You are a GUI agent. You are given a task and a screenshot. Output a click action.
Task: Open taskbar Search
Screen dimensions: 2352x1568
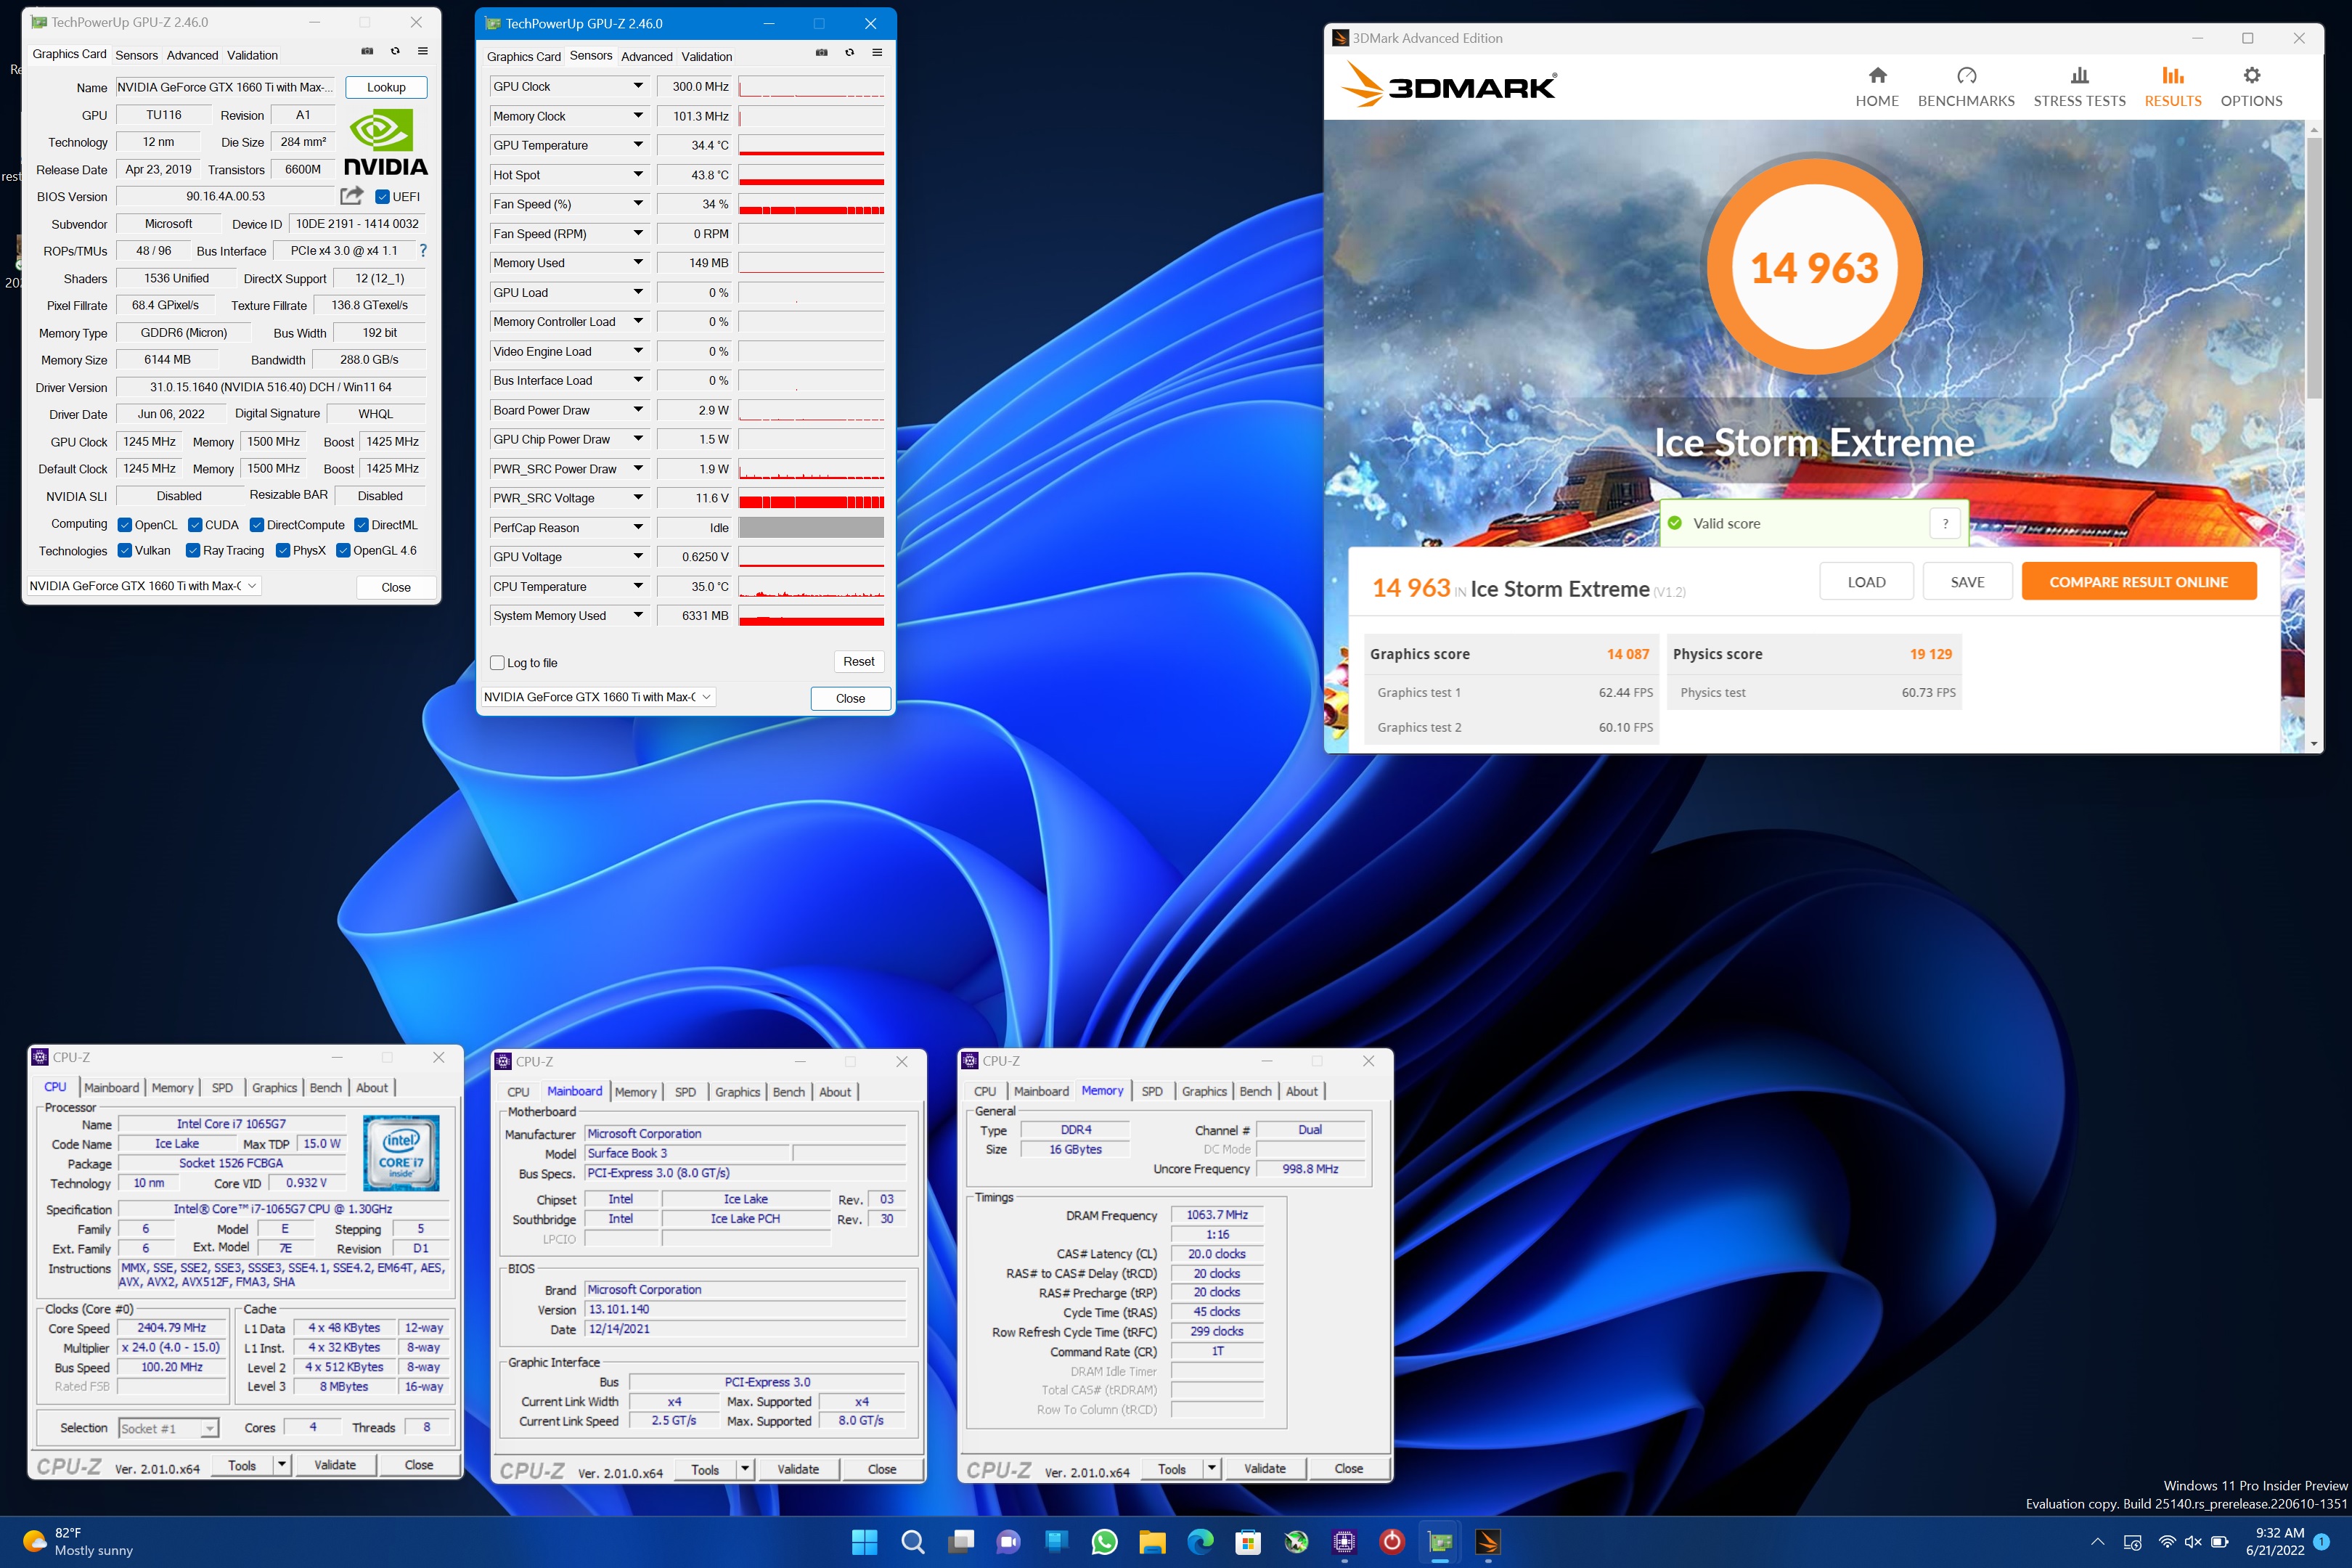912,1542
